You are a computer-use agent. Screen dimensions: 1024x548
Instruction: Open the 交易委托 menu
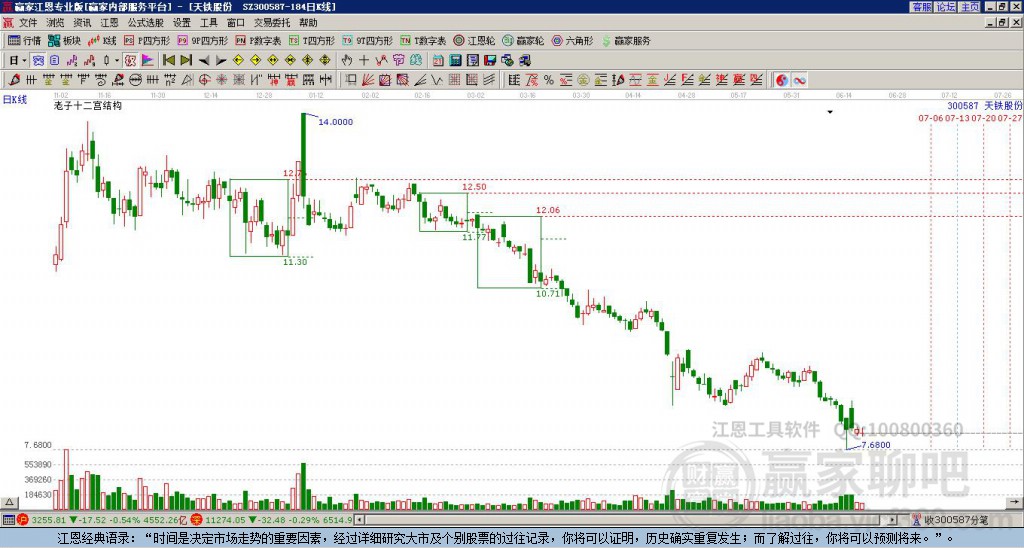(272, 23)
